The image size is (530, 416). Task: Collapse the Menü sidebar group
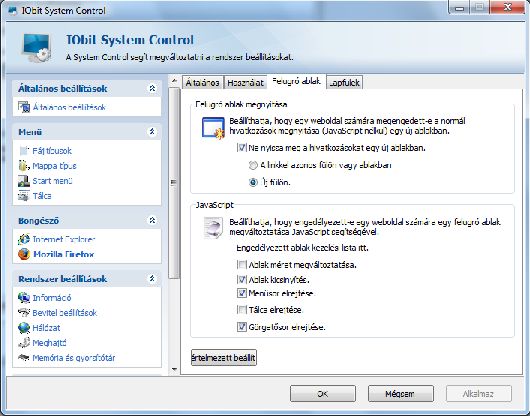[152, 131]
